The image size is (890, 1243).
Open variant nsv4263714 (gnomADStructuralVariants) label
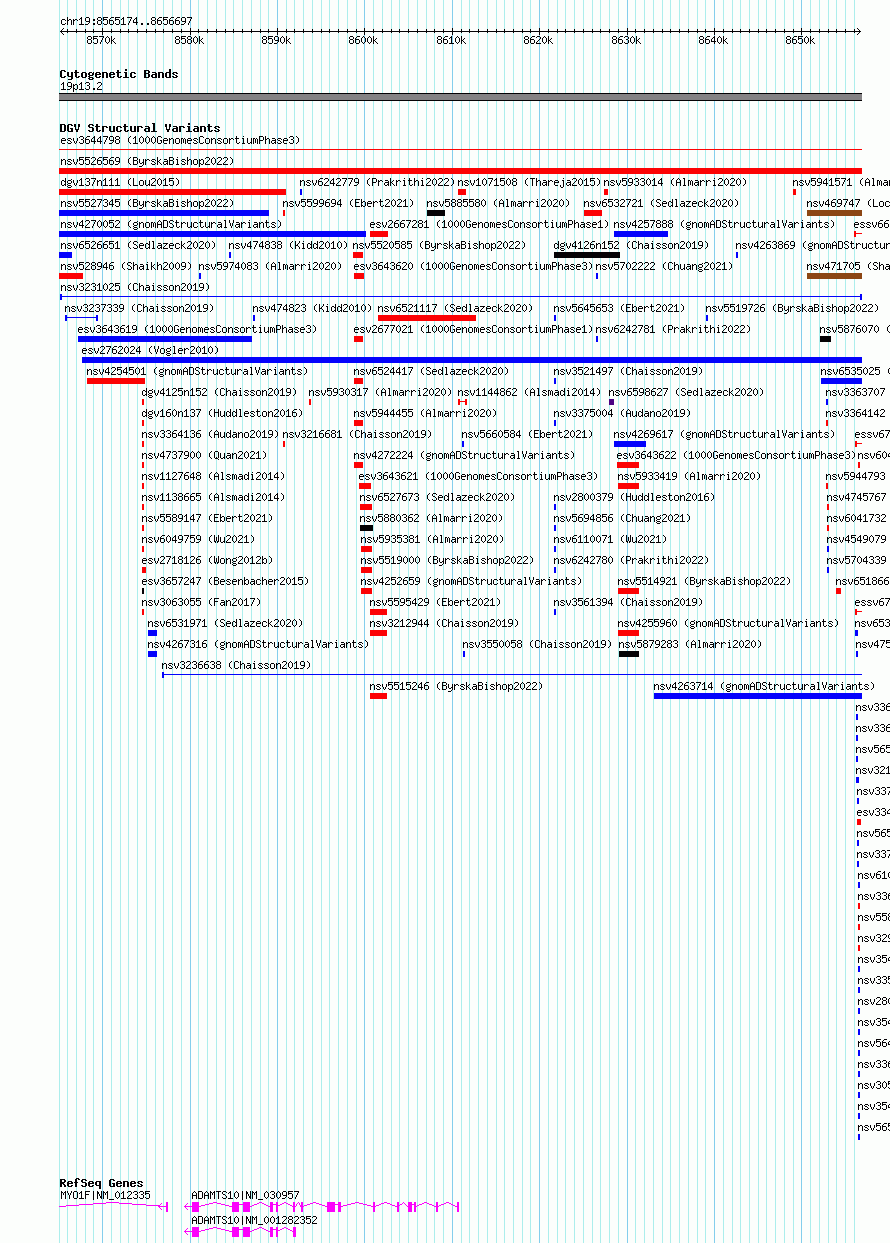pyautogui.click(x=764, y=687)
